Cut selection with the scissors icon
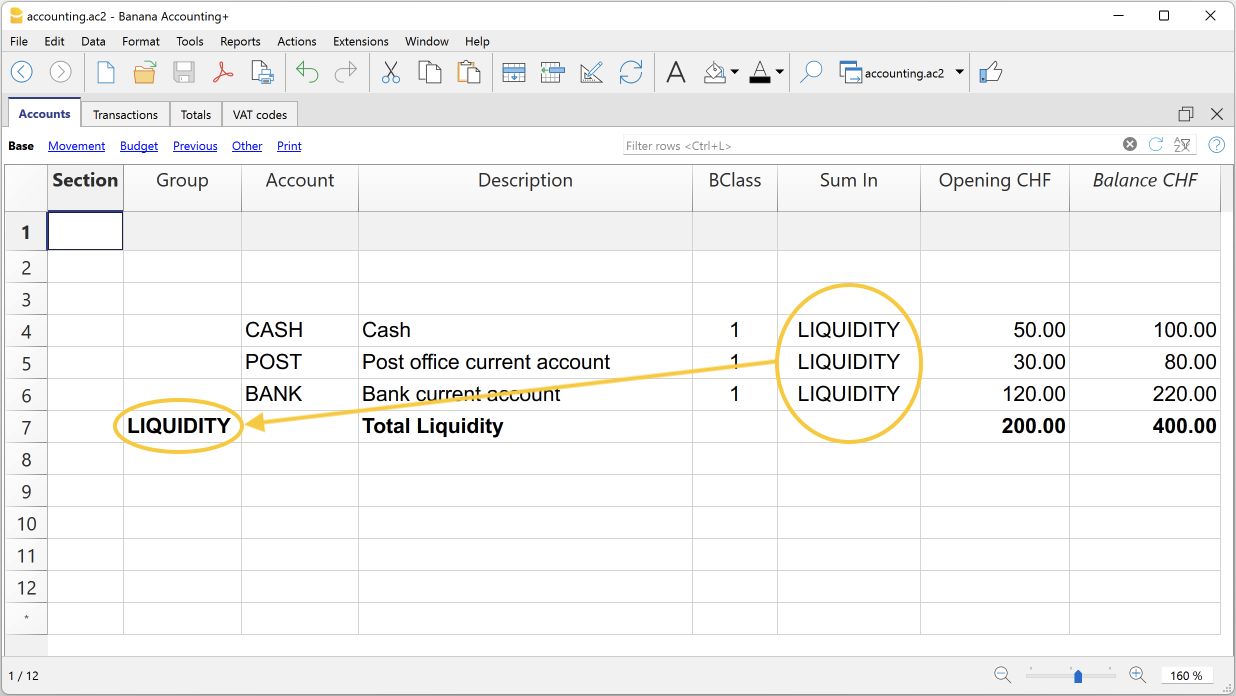1236x696 pixels. tap(391, 72)
